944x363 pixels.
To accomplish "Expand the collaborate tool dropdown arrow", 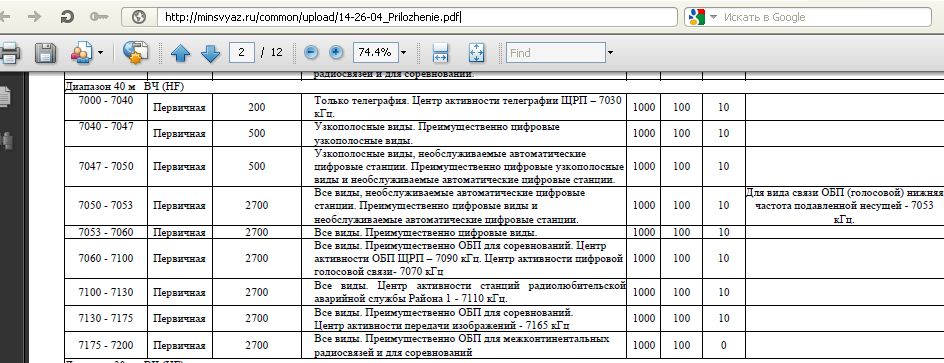I will click(101, 53).
